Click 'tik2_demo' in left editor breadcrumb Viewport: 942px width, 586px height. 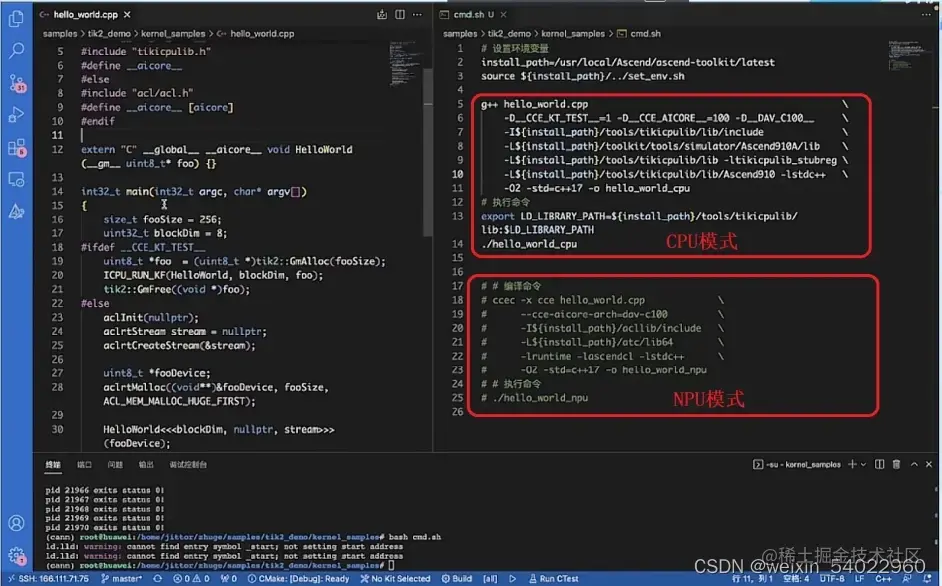[x=109, y=34]
